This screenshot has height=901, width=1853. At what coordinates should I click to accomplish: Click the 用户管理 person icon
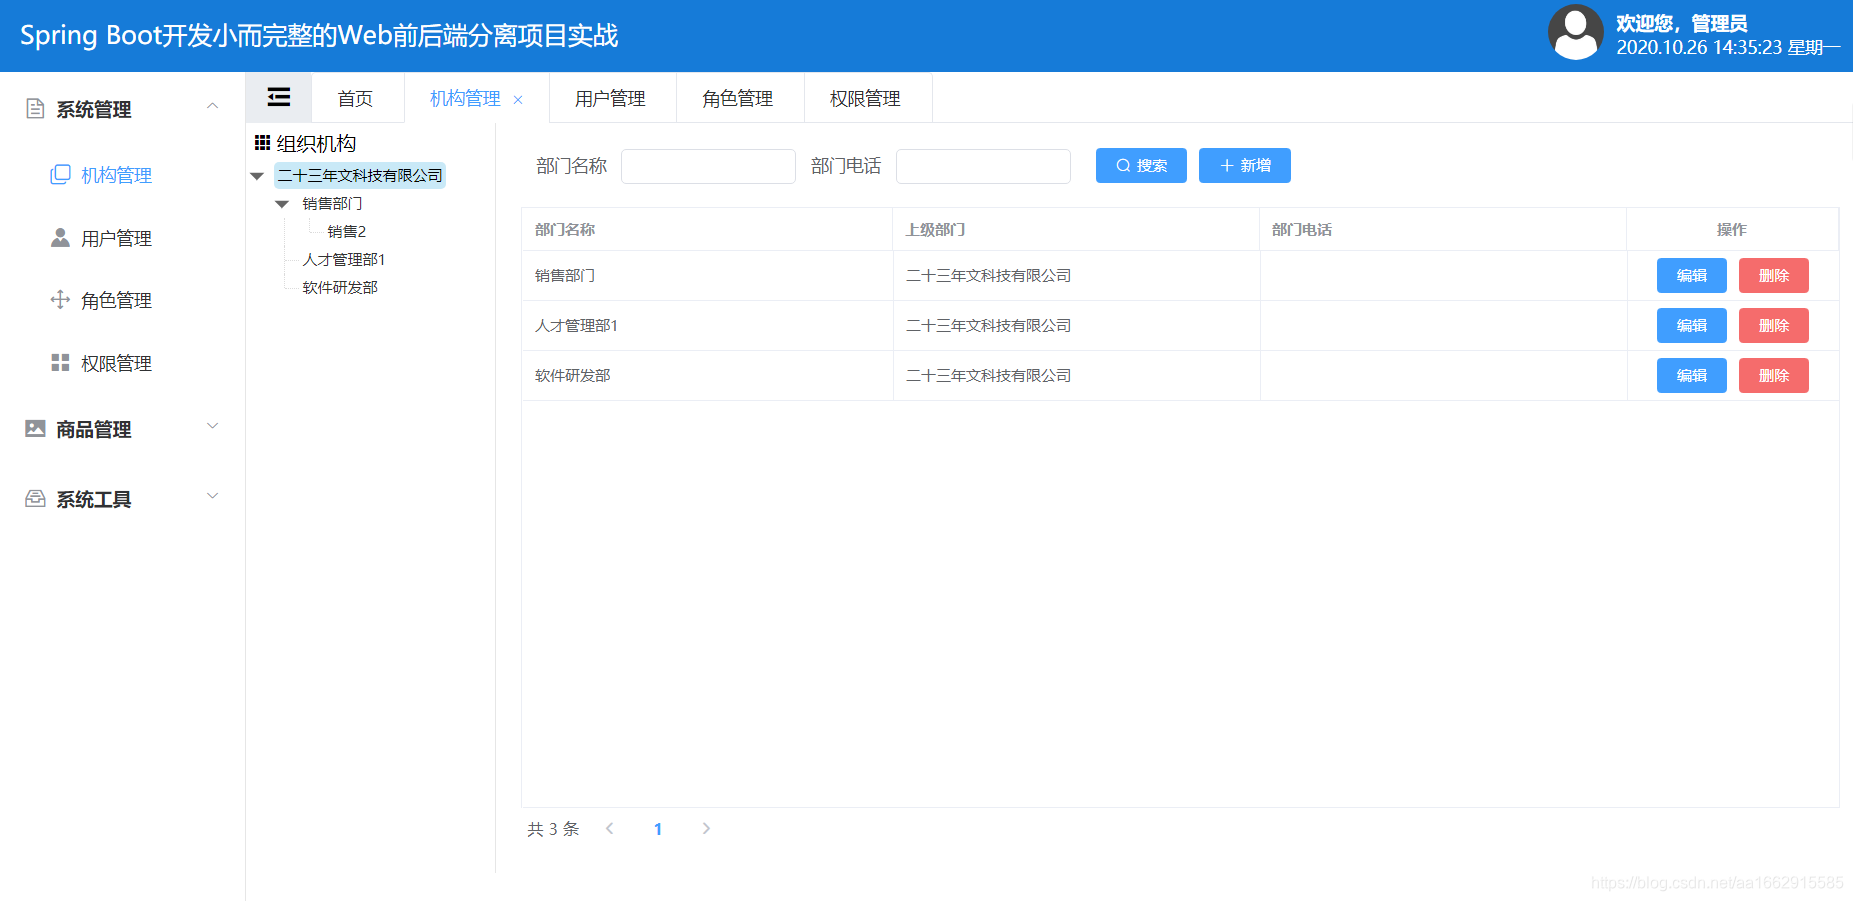pyautogui.click(x=61, y=237)
